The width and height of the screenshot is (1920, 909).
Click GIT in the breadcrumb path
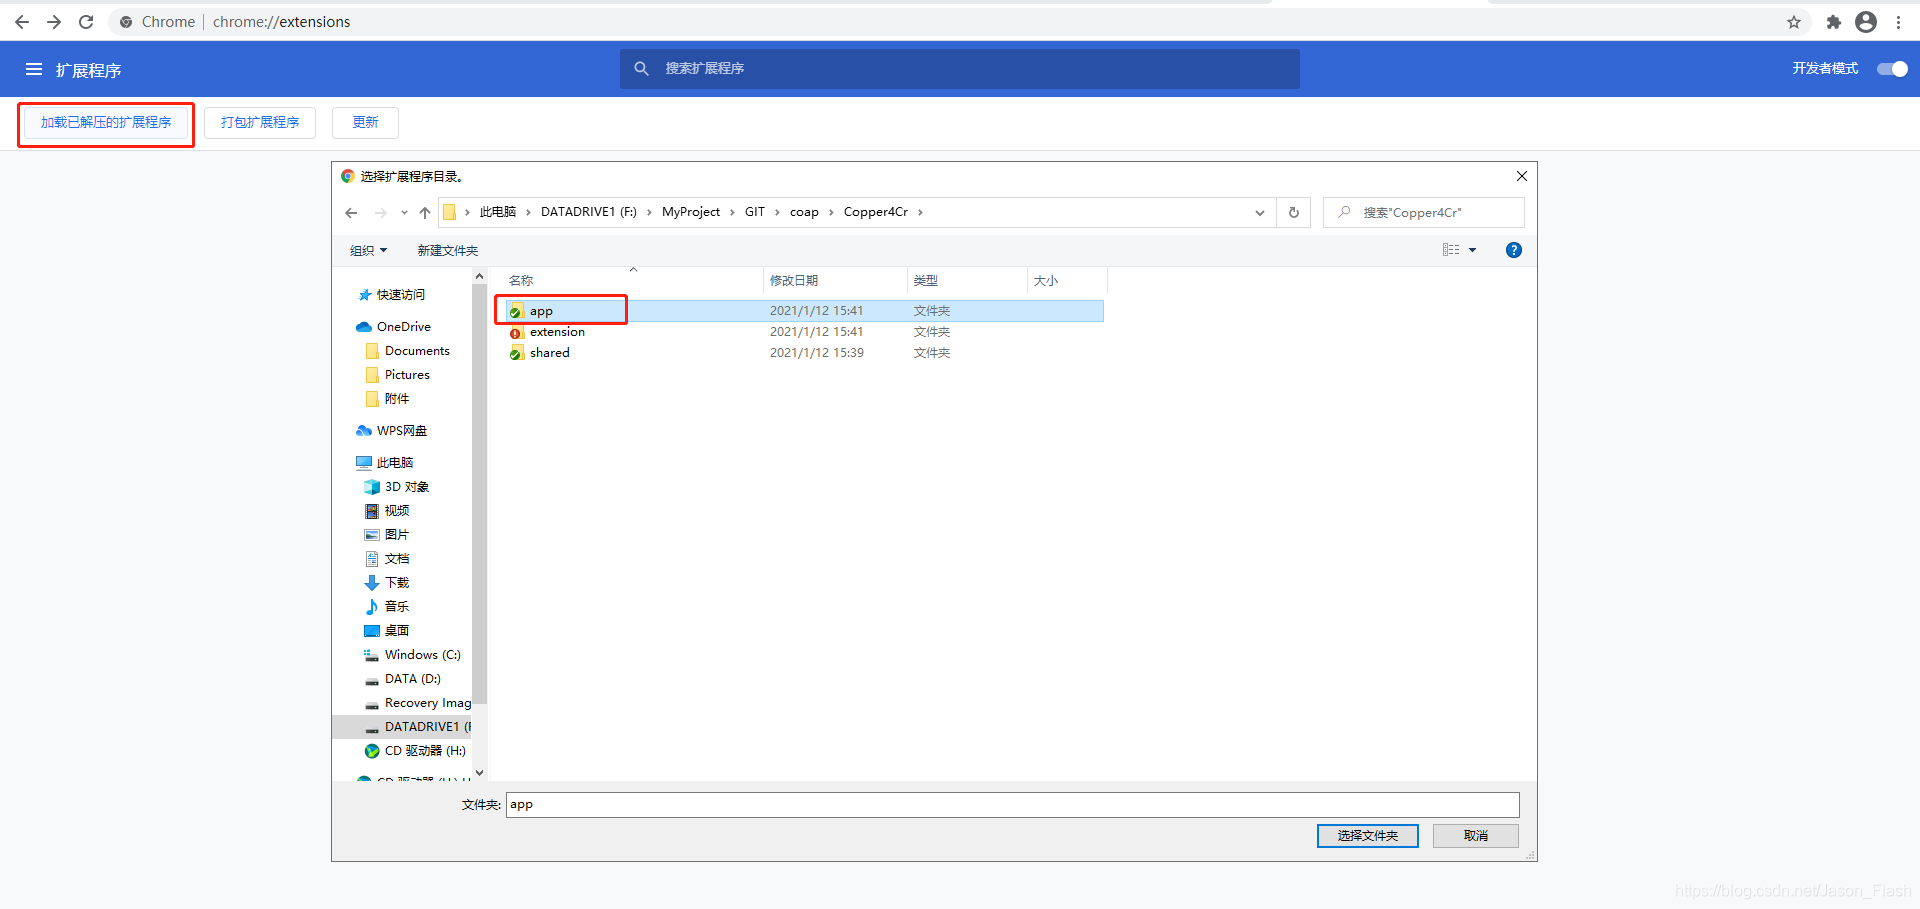[755, 212]
